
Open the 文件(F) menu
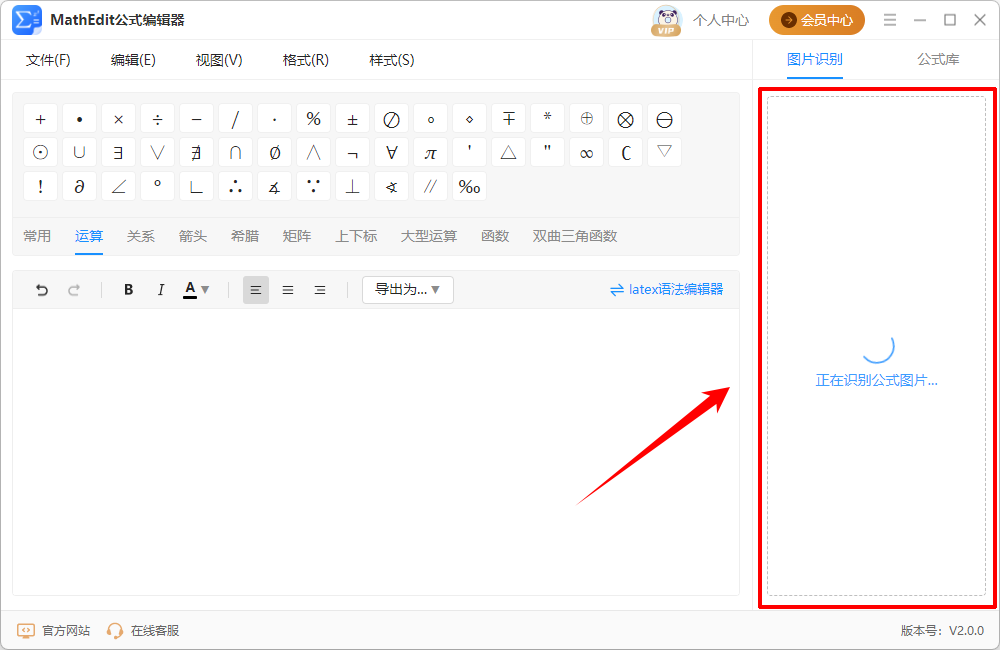coord(48,60)
